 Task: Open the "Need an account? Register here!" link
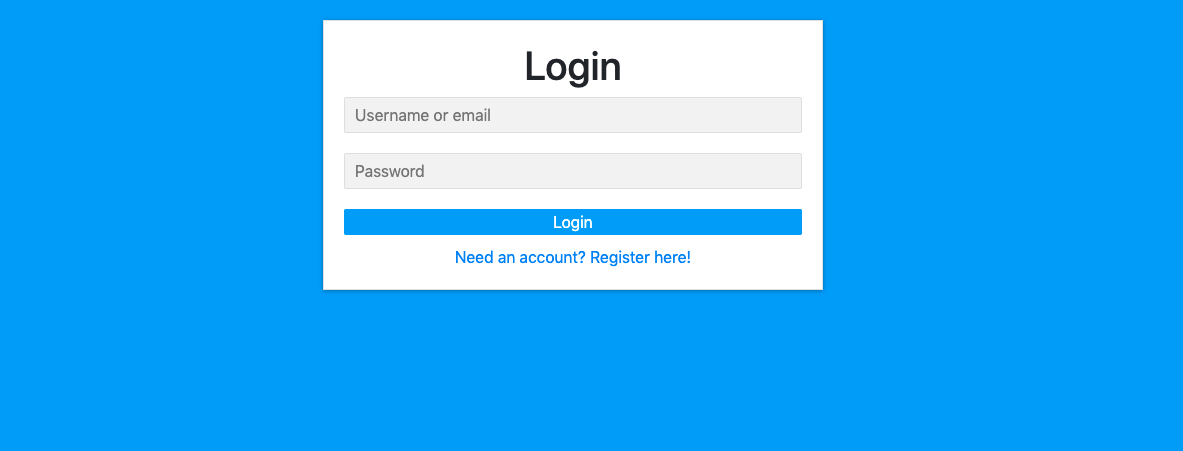(573, 257)
